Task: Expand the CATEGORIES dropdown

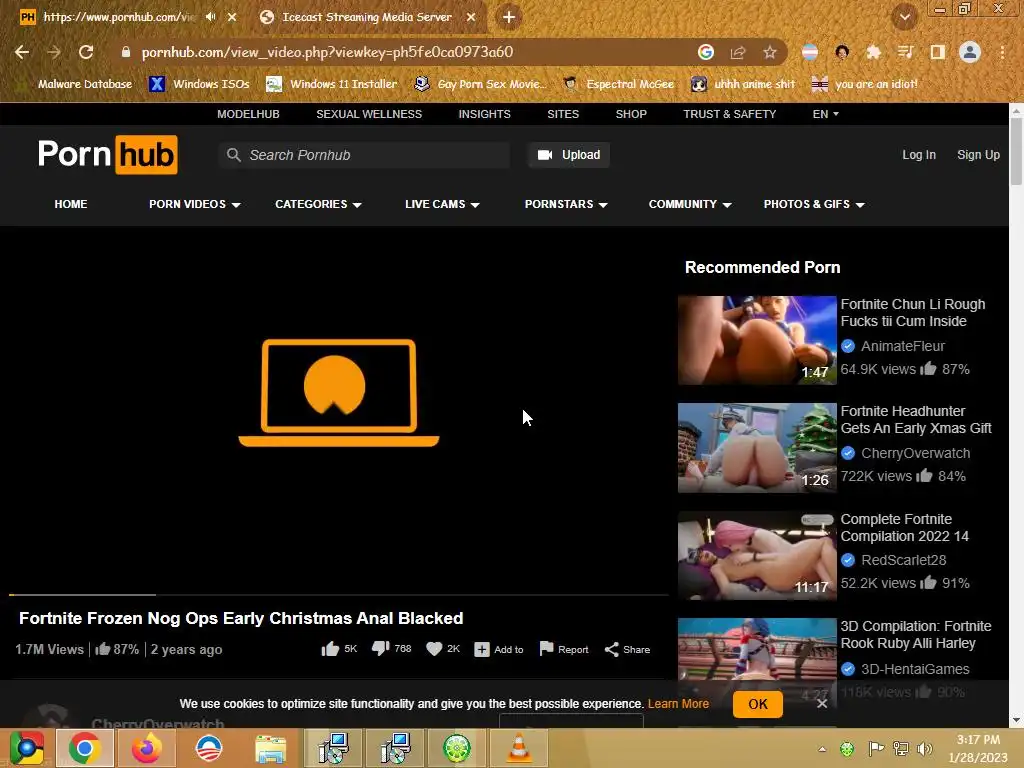Action: point(318,204)
